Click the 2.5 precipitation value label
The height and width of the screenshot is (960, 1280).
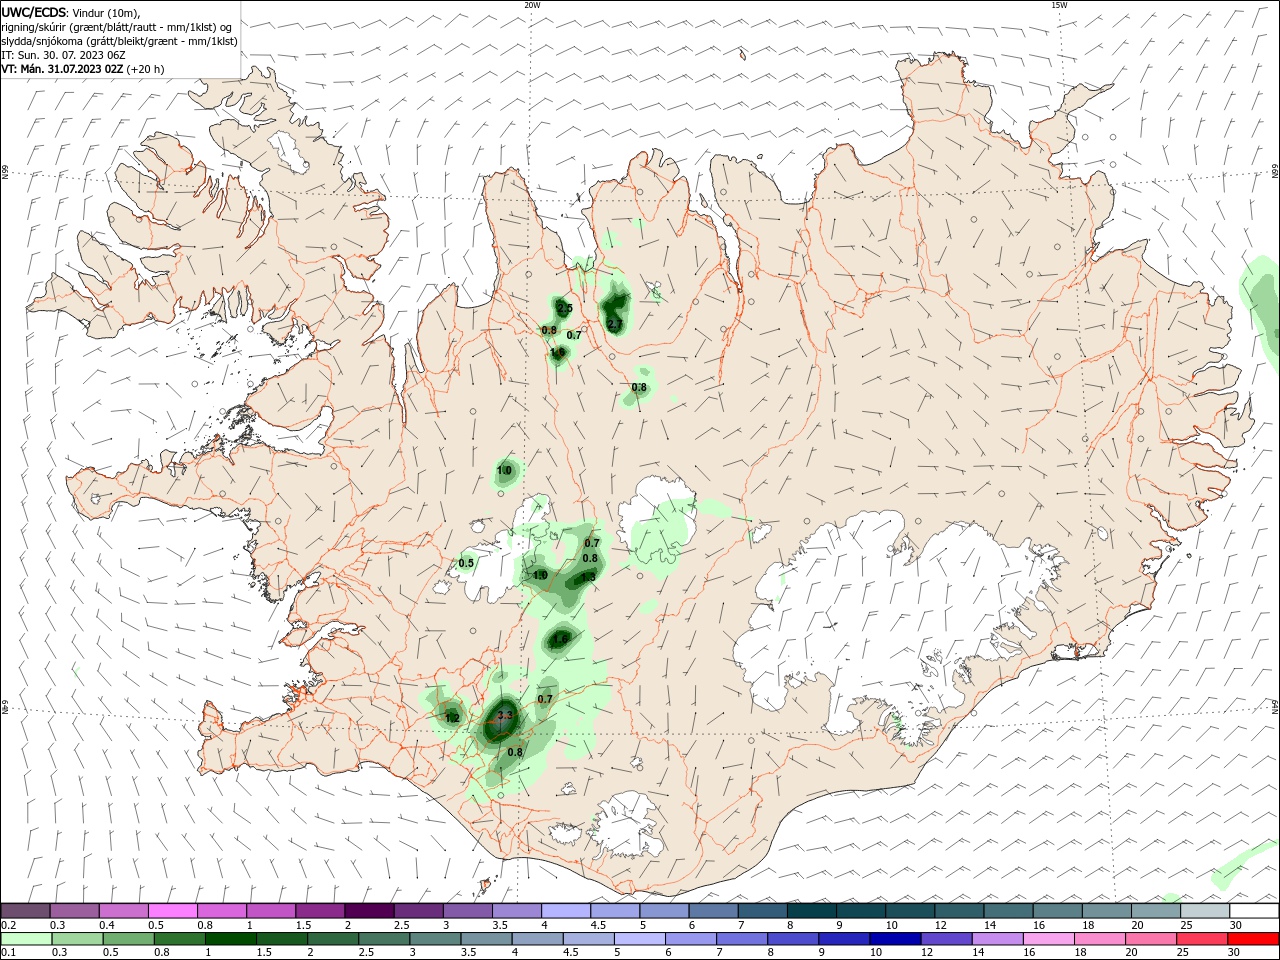(x=565, y=308)
